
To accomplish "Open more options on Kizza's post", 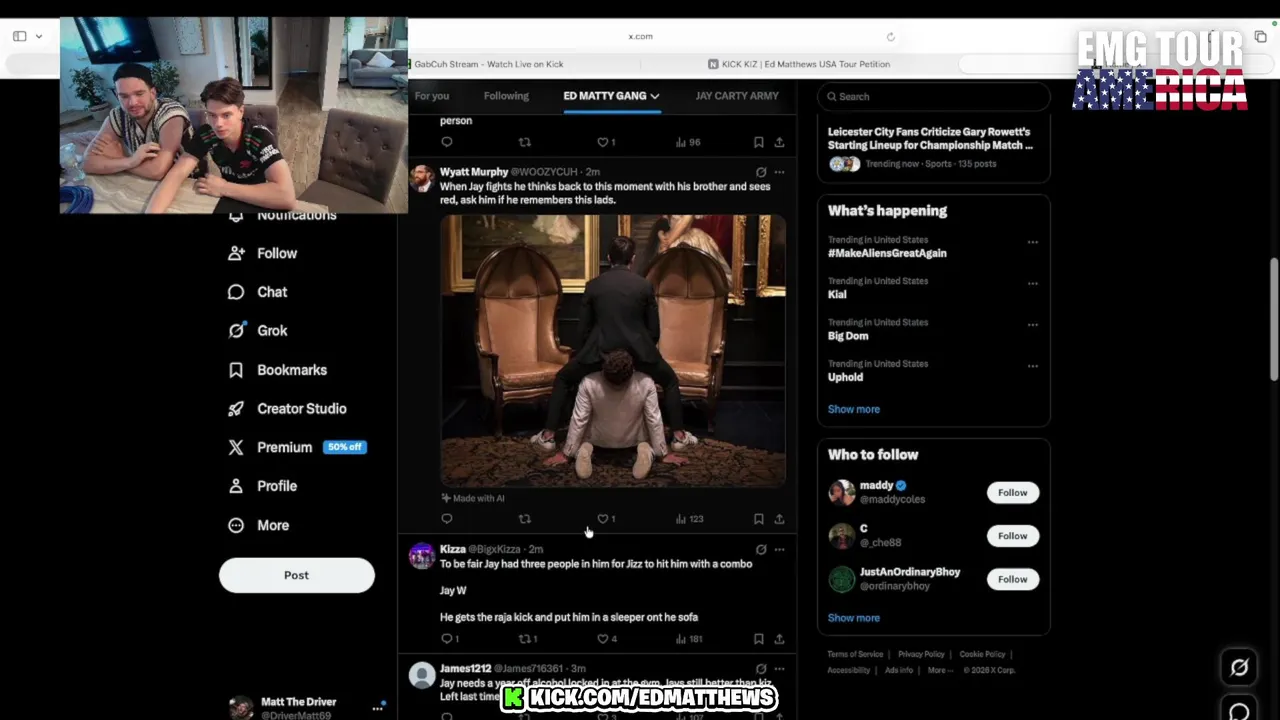I will pos(779,549).
